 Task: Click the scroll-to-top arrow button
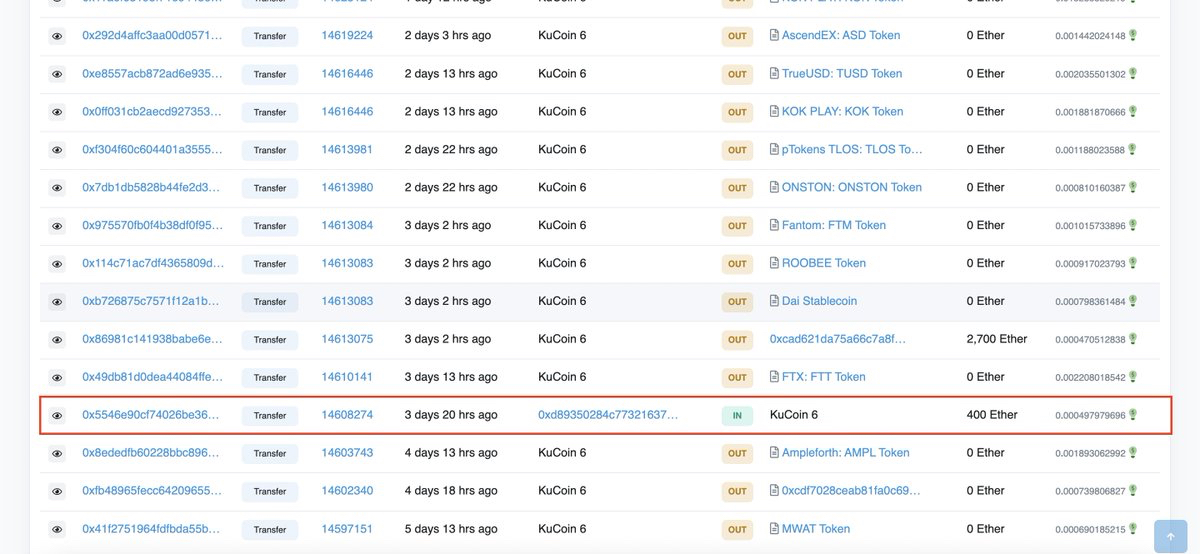(1171, 536)
